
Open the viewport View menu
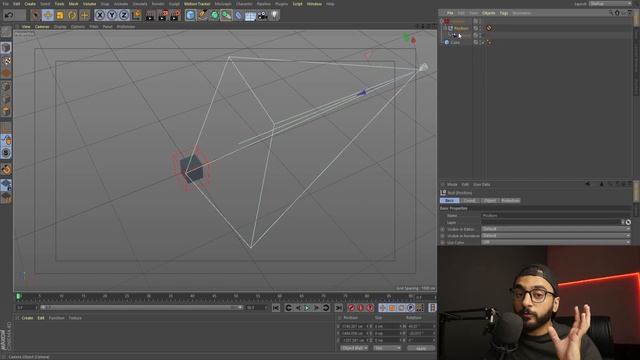click(26, 27)
